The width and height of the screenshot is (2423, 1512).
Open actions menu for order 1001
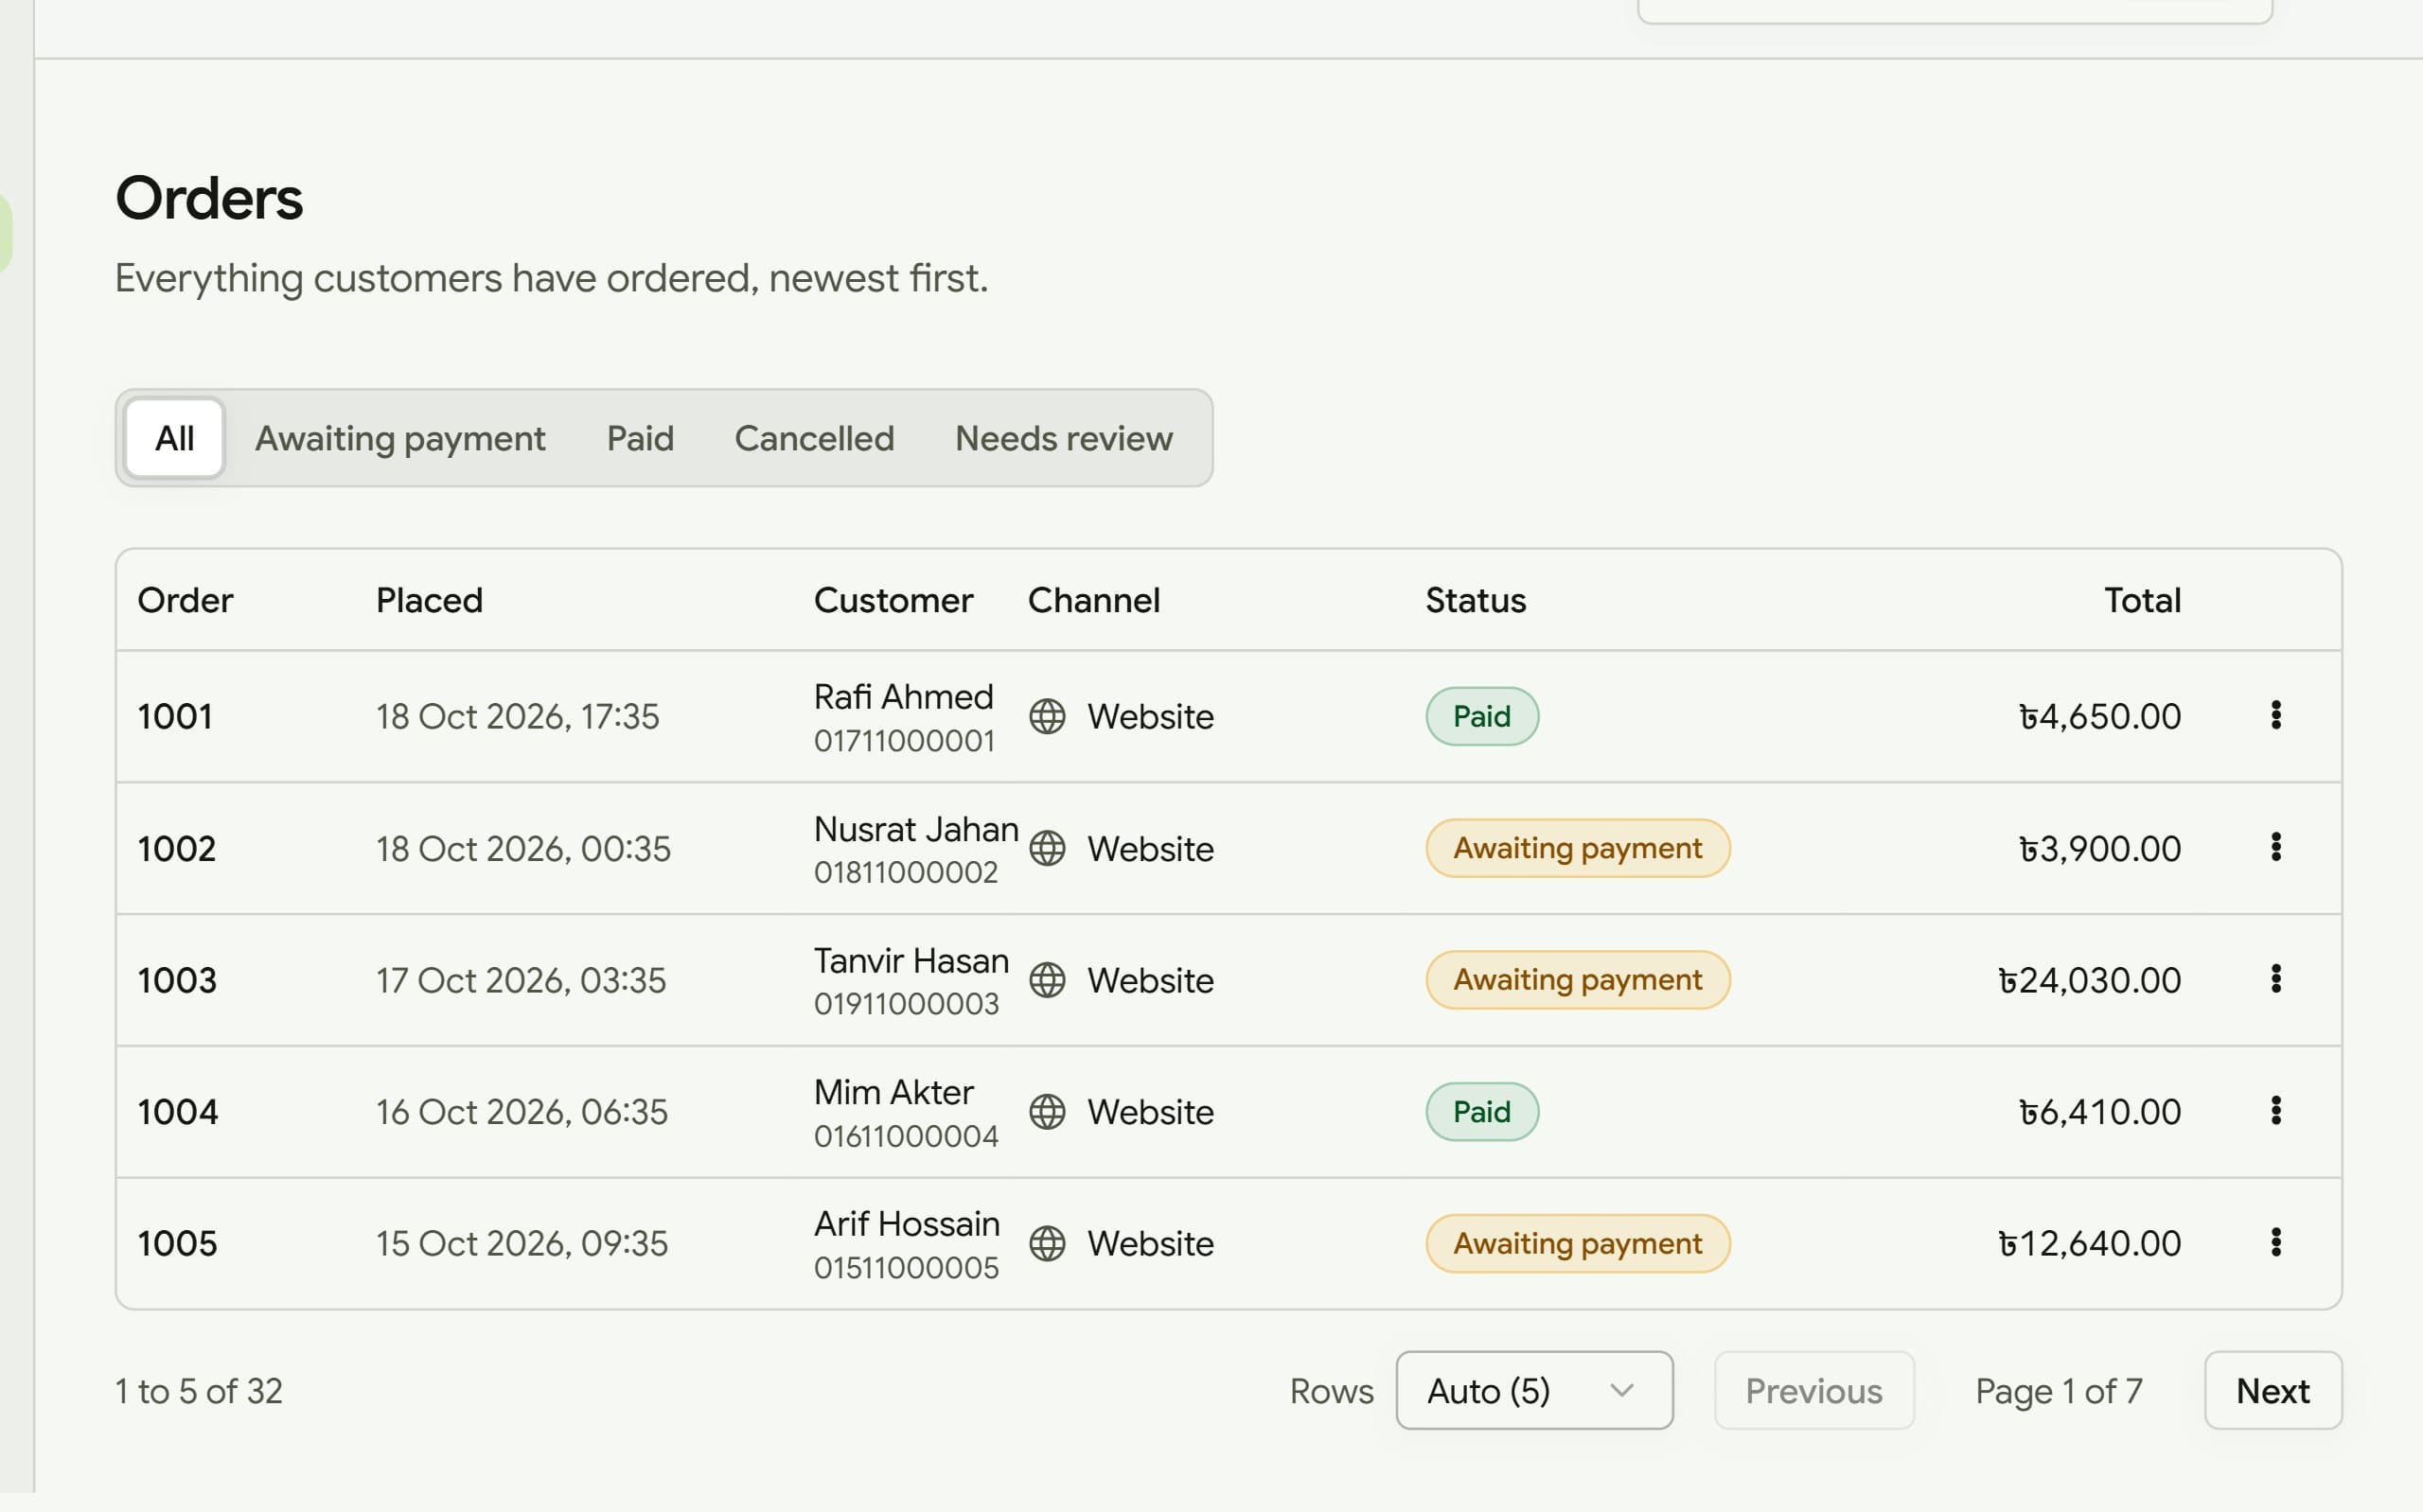pos(2275,716)
